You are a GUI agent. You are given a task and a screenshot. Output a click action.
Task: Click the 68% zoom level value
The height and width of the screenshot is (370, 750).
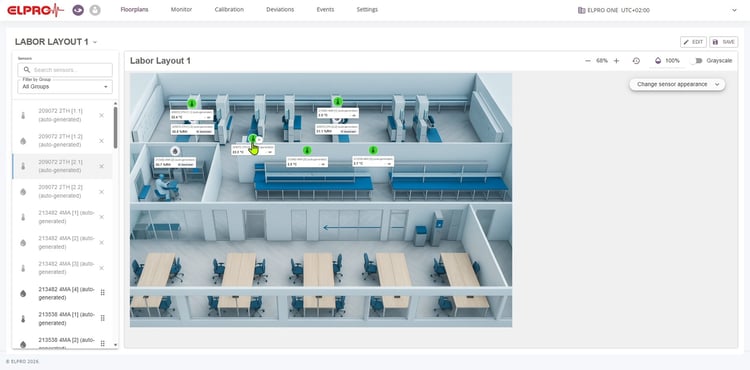[x=602, y=61]
